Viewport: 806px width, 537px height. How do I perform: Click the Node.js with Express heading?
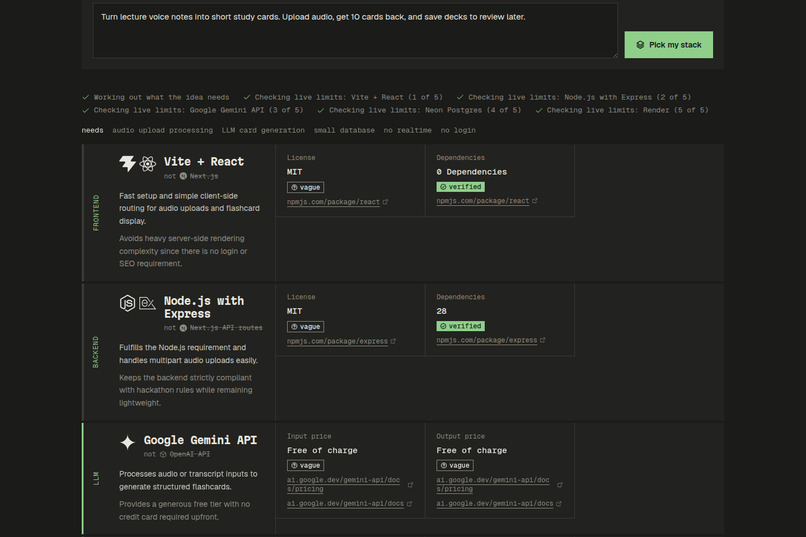coord(204,307)
